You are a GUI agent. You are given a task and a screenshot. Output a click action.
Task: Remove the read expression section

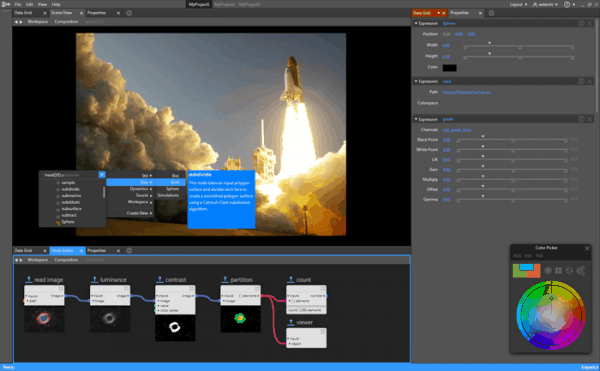pos(590,81)
